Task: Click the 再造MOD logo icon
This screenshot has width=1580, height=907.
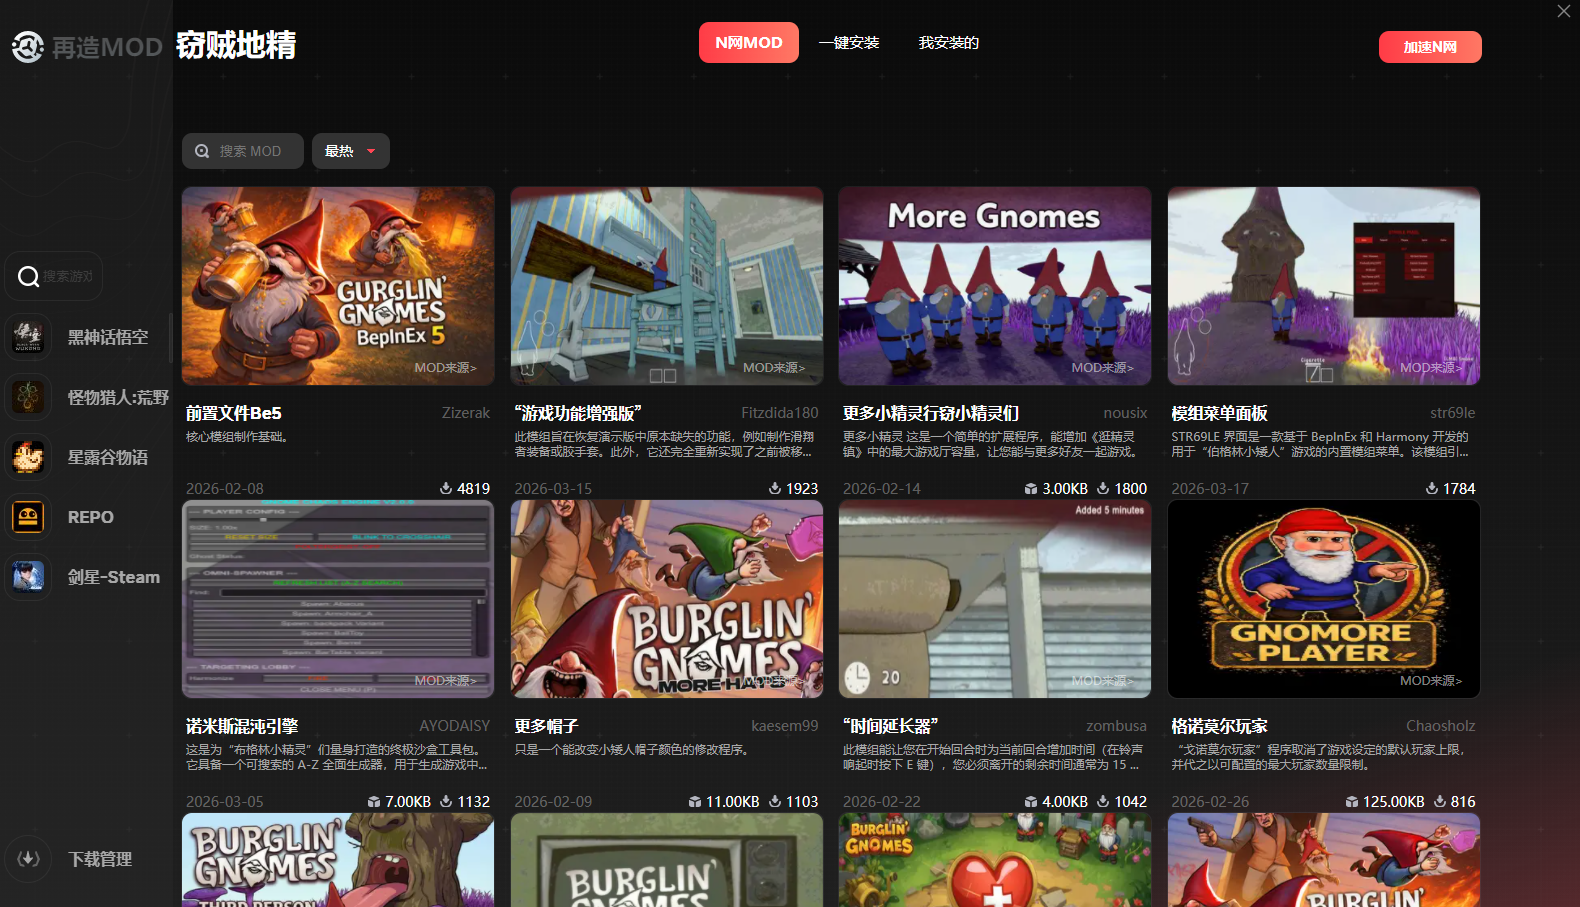Action: point(28,47)
